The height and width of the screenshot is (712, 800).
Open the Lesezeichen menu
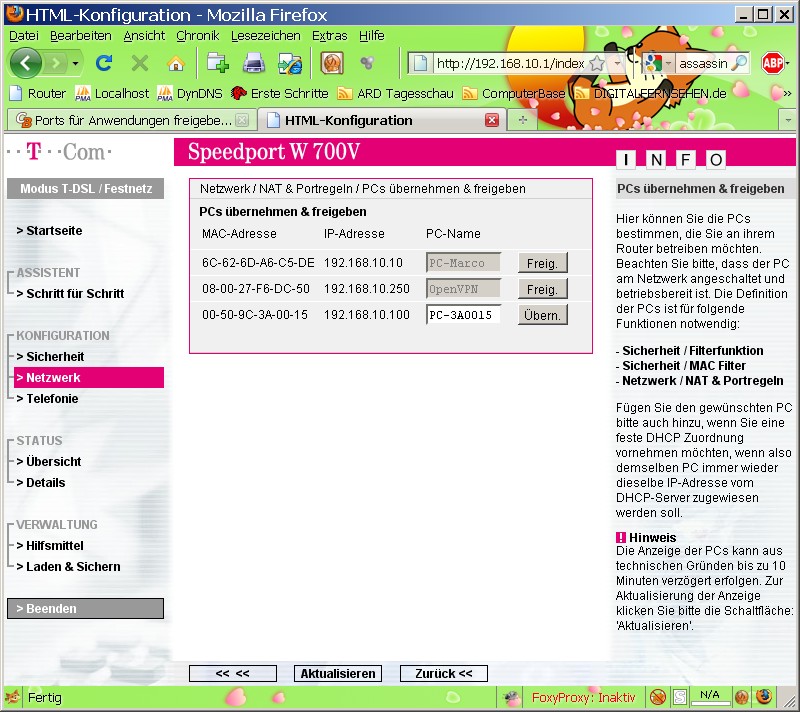tap(265, 36)
